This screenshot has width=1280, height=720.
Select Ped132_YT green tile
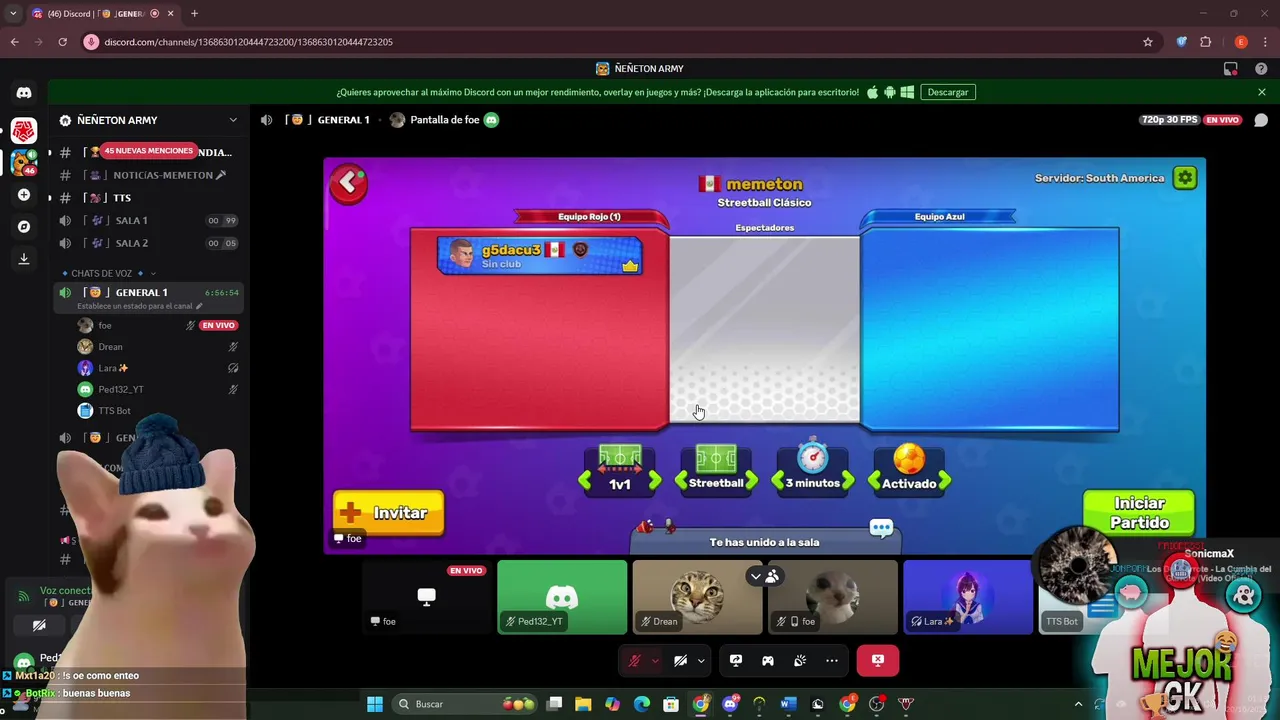click(562, 597)
